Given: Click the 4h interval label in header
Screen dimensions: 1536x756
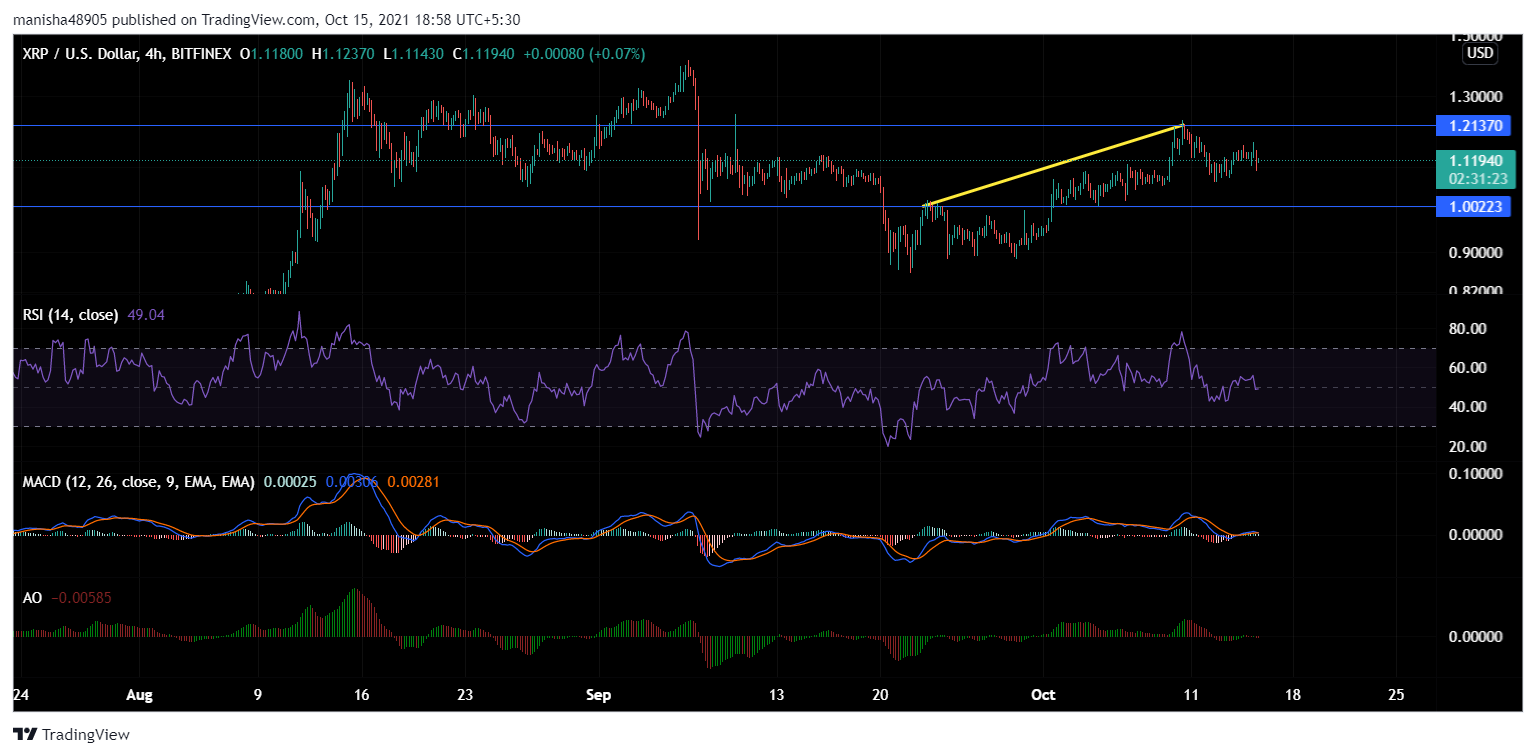Looking at the screenshot, I should (x=154, y=53).
